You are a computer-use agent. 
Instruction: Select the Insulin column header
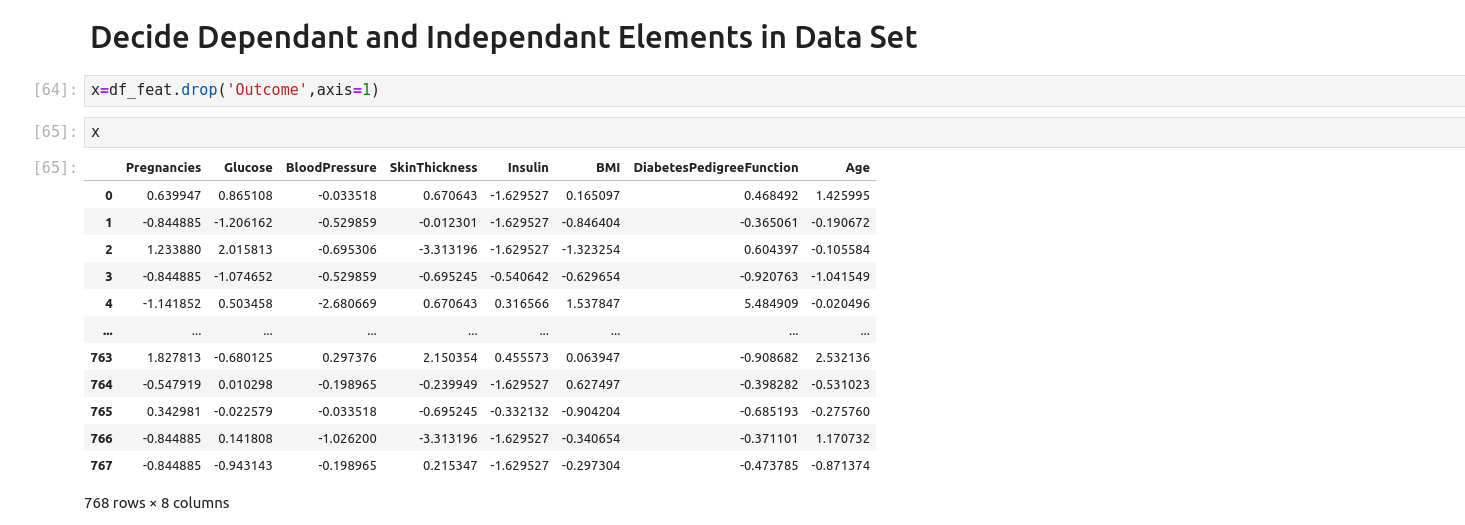click(527, 168)
